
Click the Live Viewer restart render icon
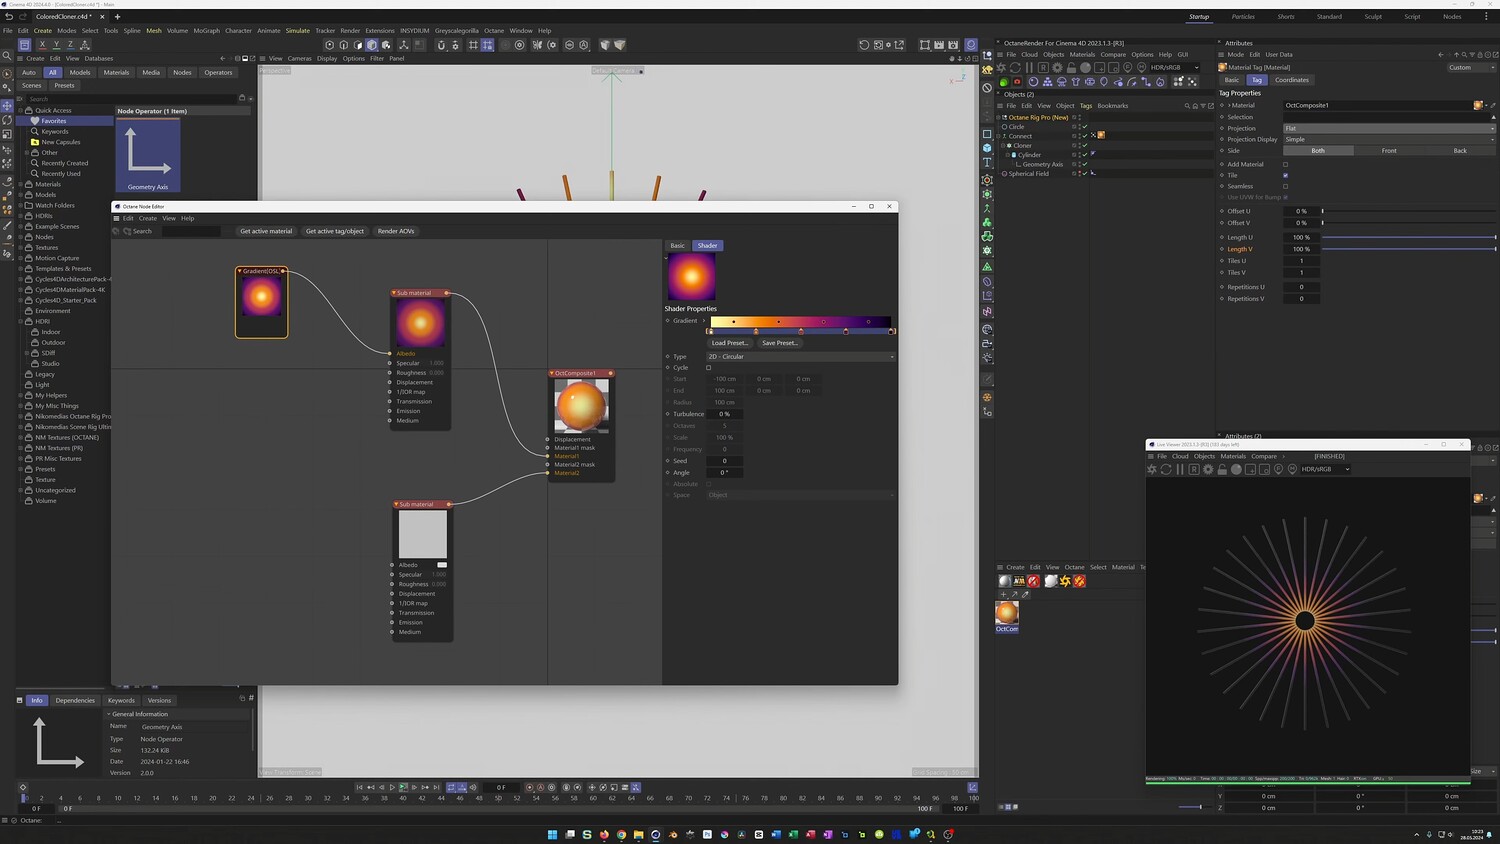pyautogui.click(x=1166, y=469)
